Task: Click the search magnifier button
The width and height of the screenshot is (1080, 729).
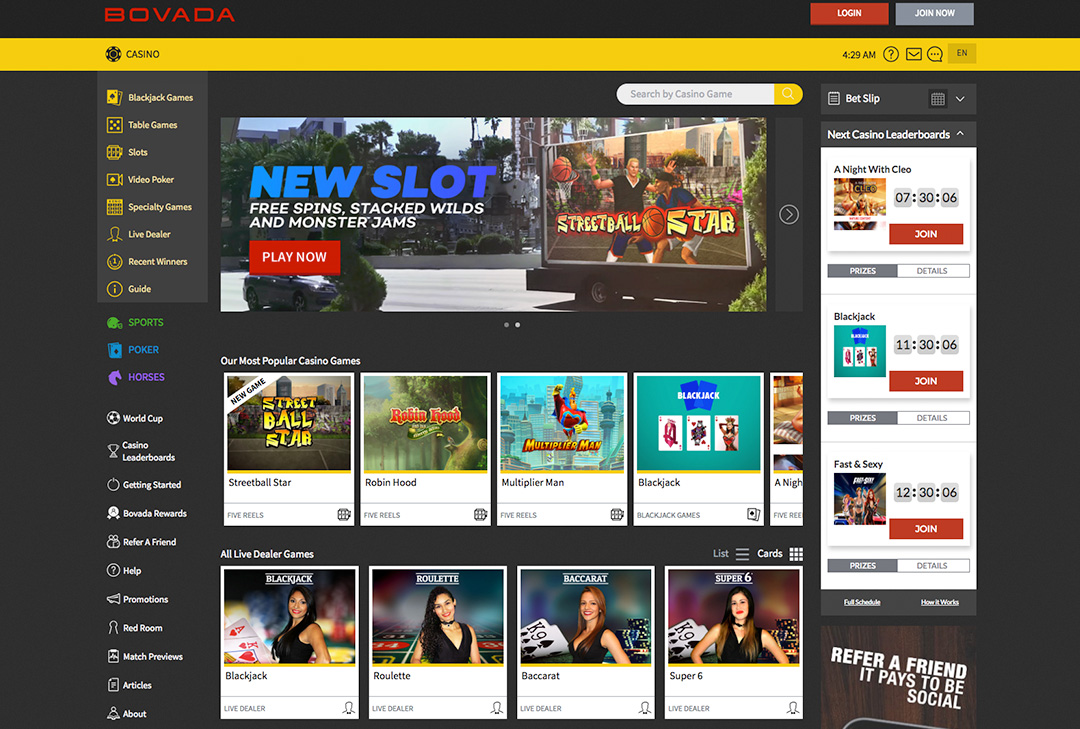Action: pyautogui.click(x=788, y=94)
